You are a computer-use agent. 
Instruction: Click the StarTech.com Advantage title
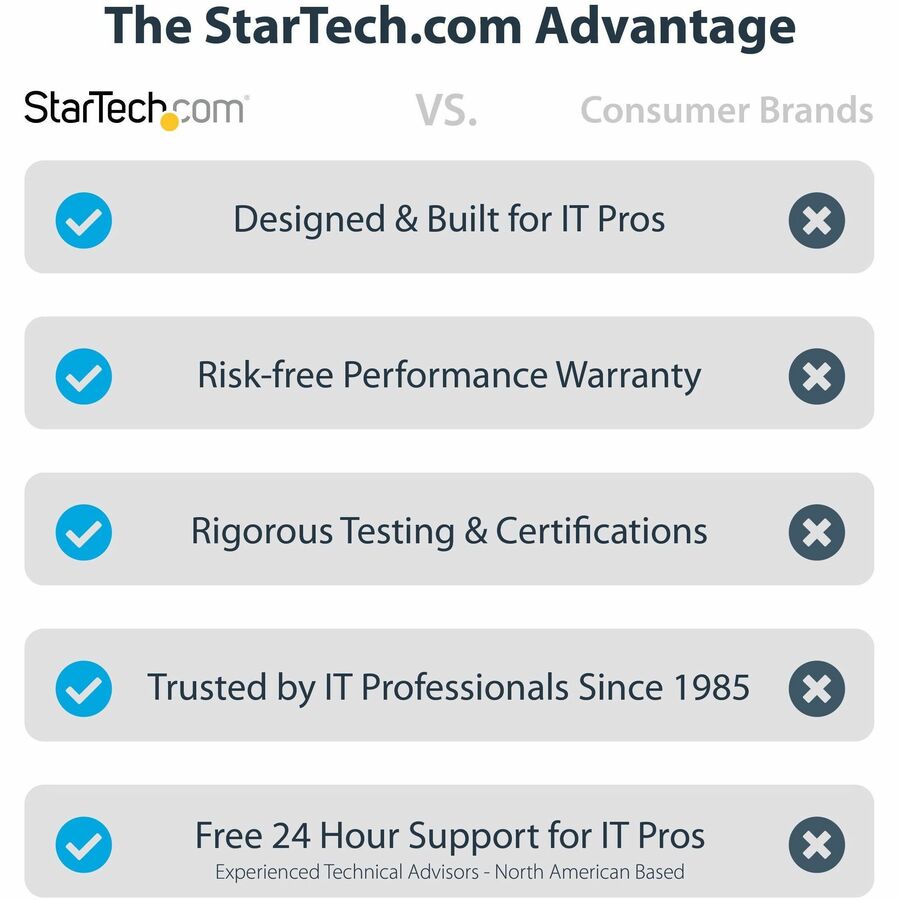tap(450, 27)
